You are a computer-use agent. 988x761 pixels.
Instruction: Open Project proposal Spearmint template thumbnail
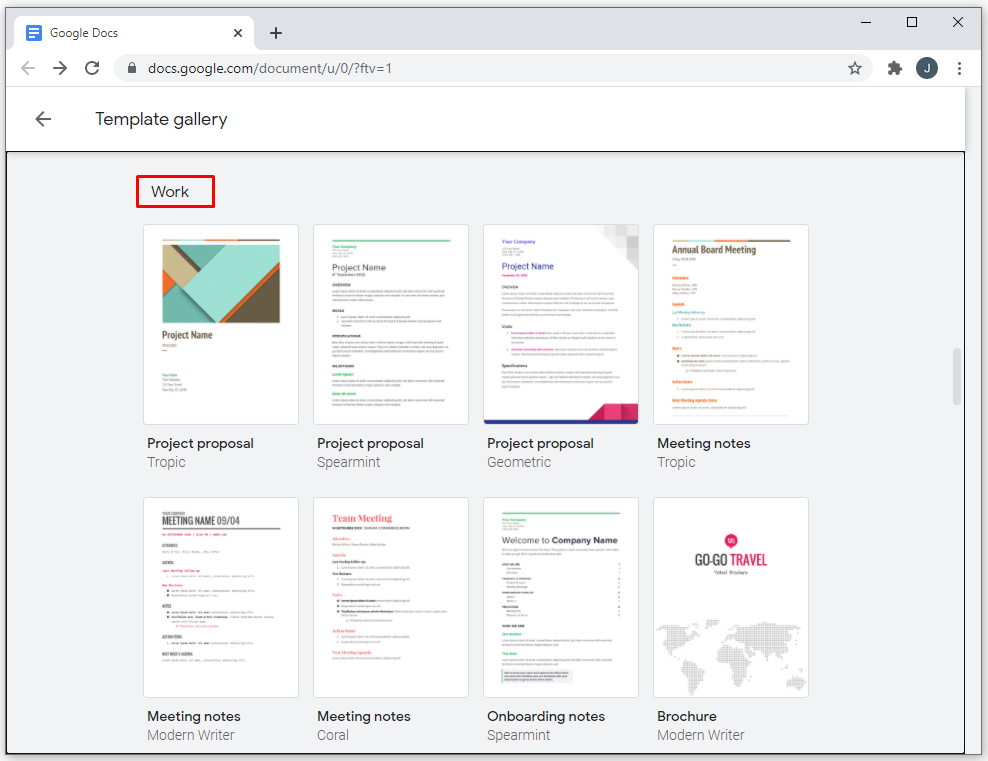point(391,324)
